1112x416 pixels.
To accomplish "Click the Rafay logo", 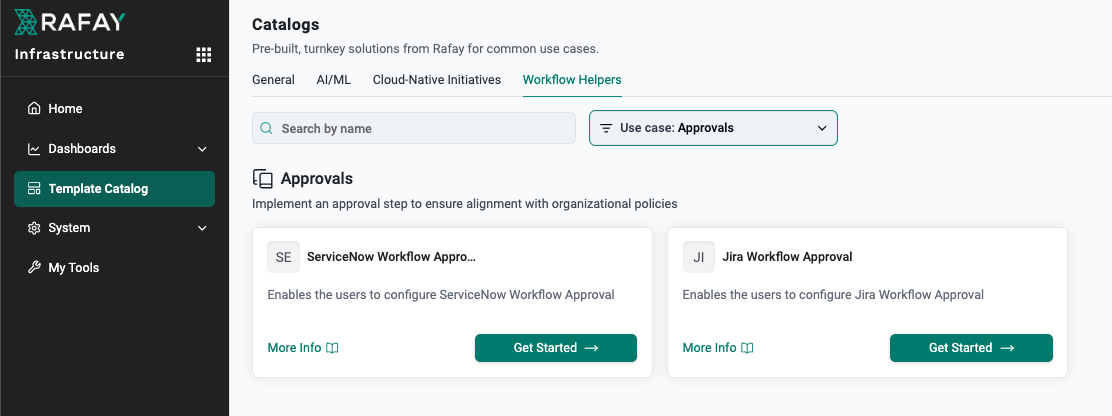I will click(70, 22).
